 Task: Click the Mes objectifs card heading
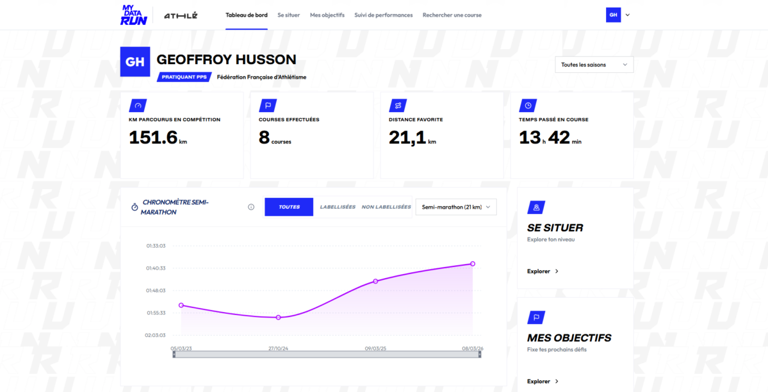click(x=569, y=338)
